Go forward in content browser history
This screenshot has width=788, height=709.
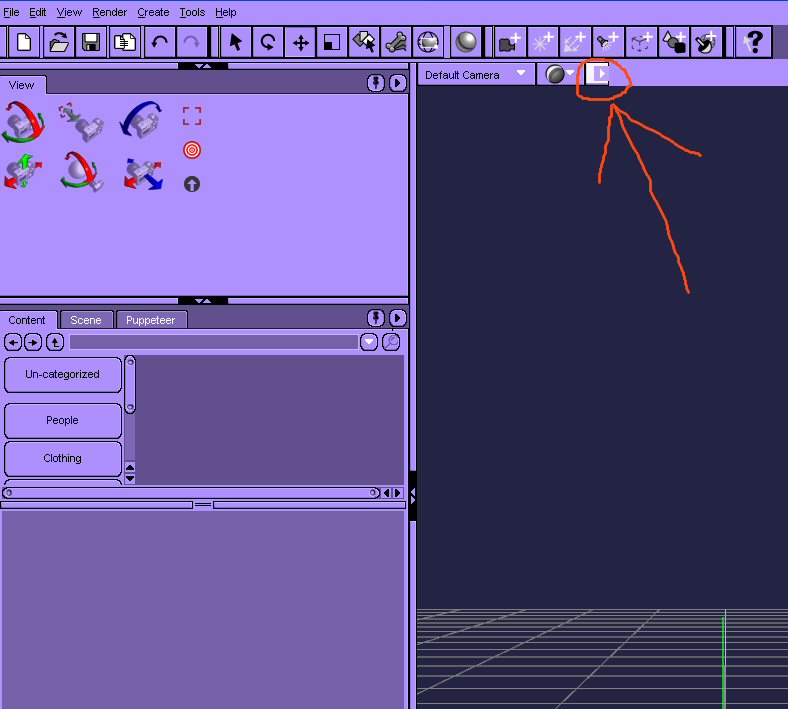[33, 342]
